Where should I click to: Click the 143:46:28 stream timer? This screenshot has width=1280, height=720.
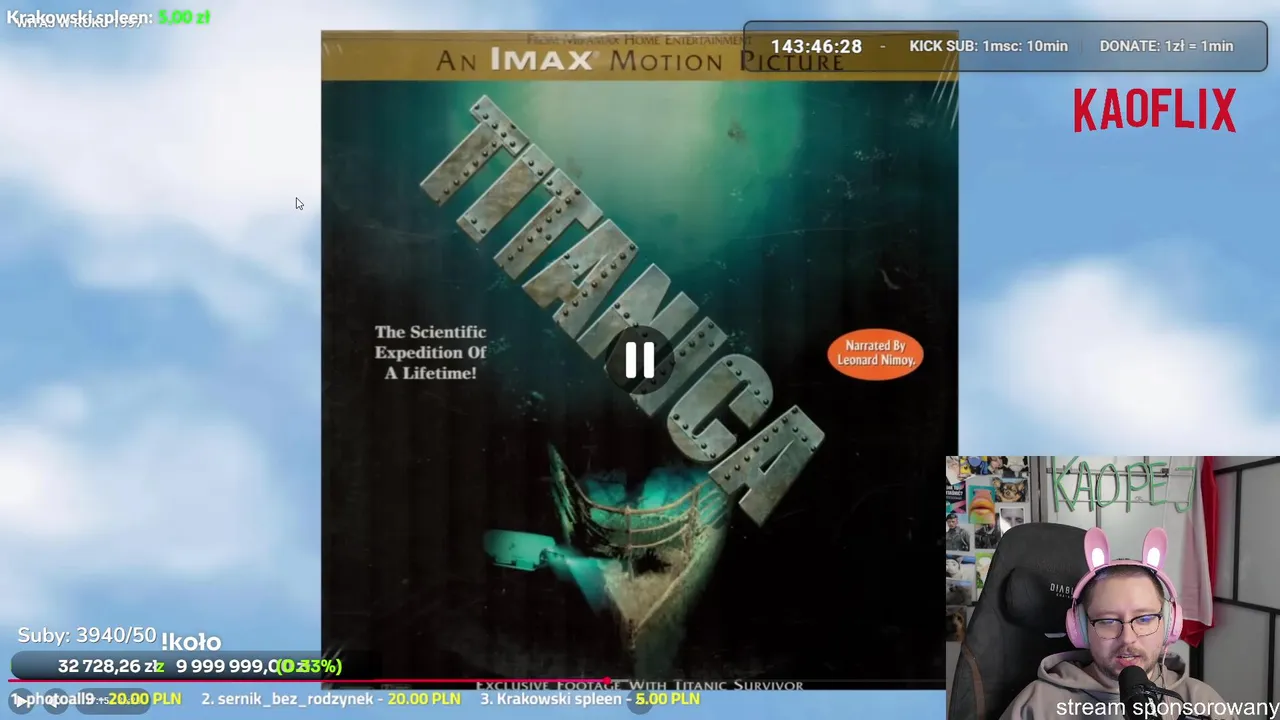[816, 46]
